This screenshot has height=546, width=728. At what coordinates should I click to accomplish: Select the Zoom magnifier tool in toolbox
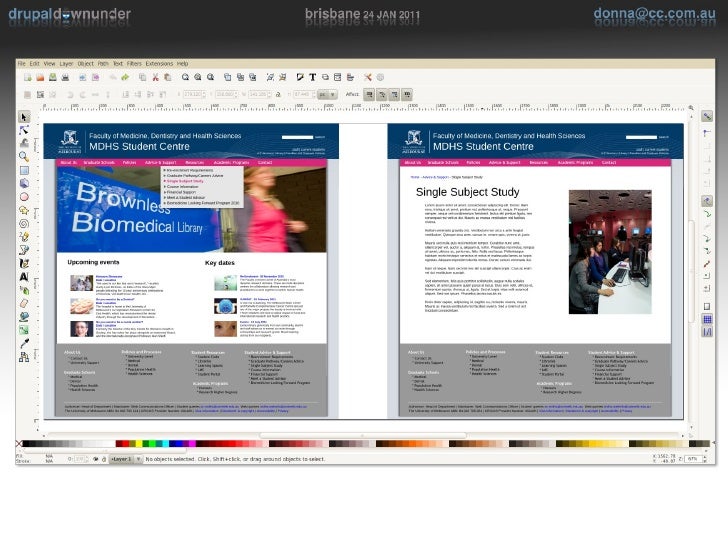[x=24, y=156]
